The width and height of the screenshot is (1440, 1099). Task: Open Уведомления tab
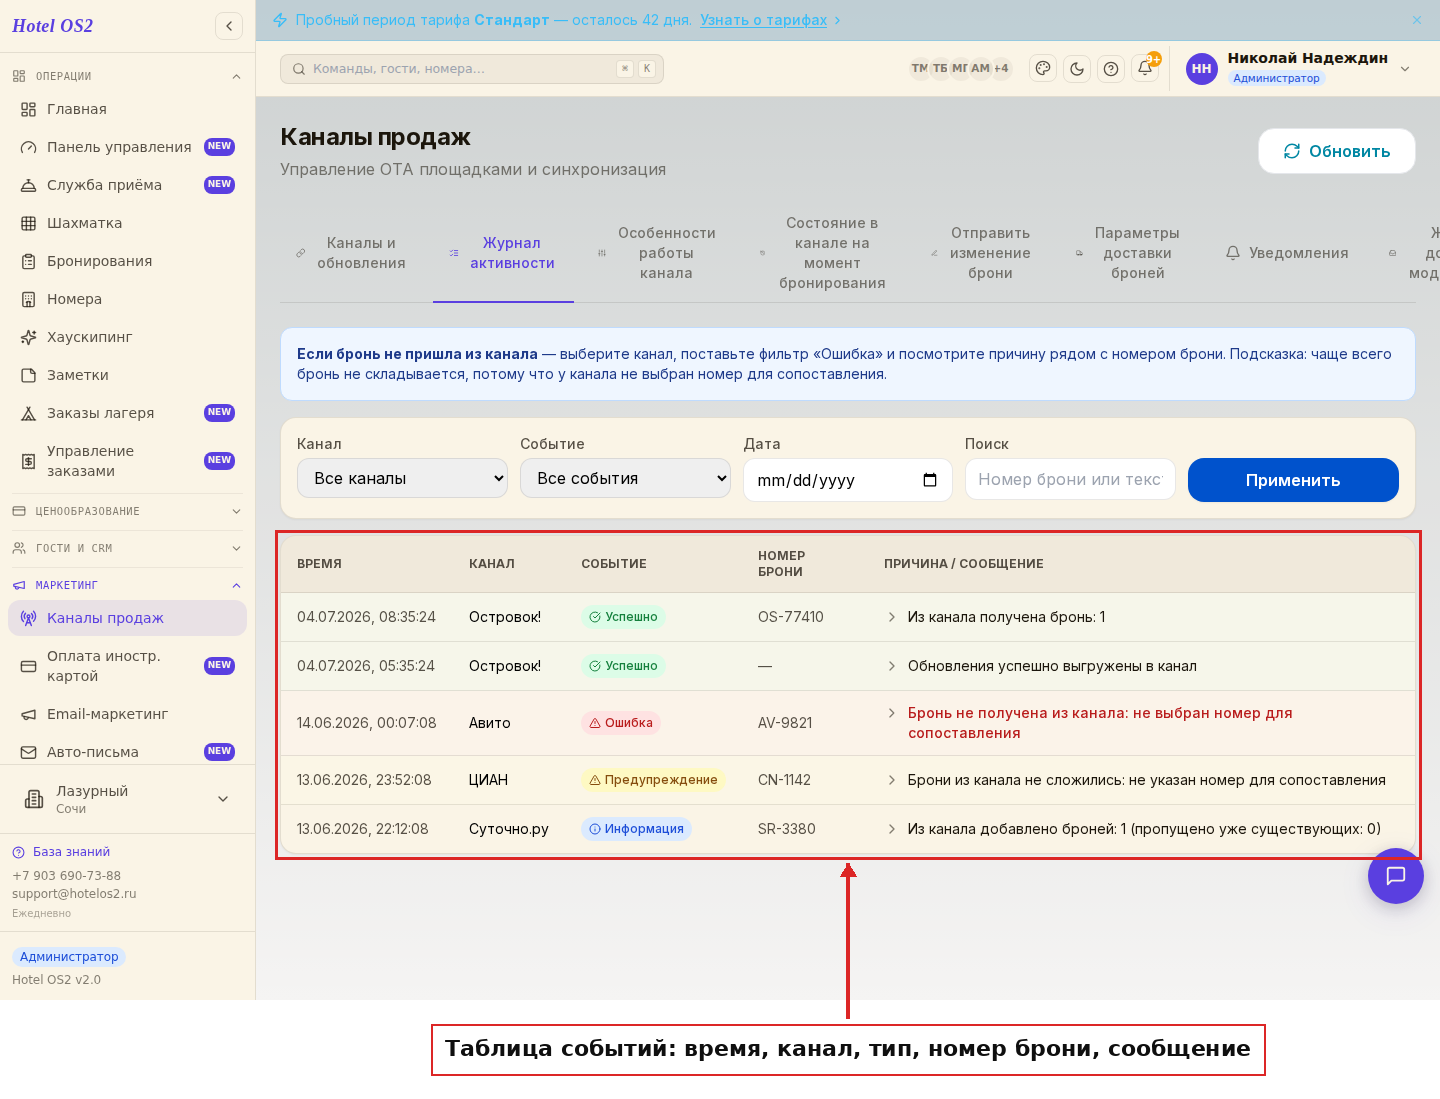(1287, 253)
